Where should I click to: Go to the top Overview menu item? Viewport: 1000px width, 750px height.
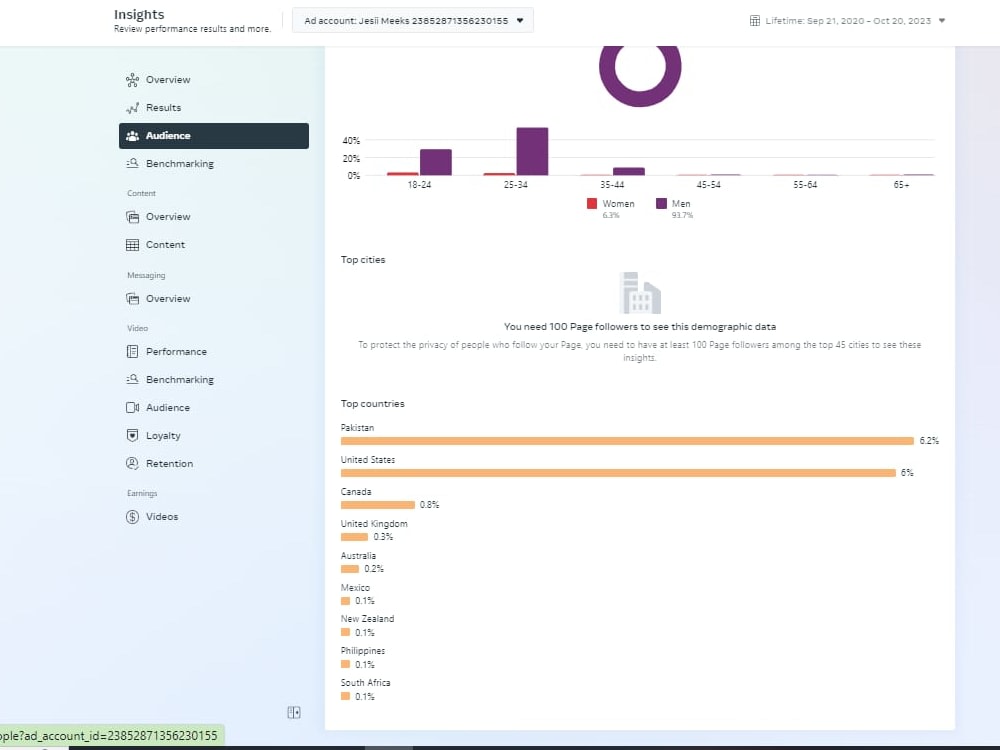click(x=214, y=80)
